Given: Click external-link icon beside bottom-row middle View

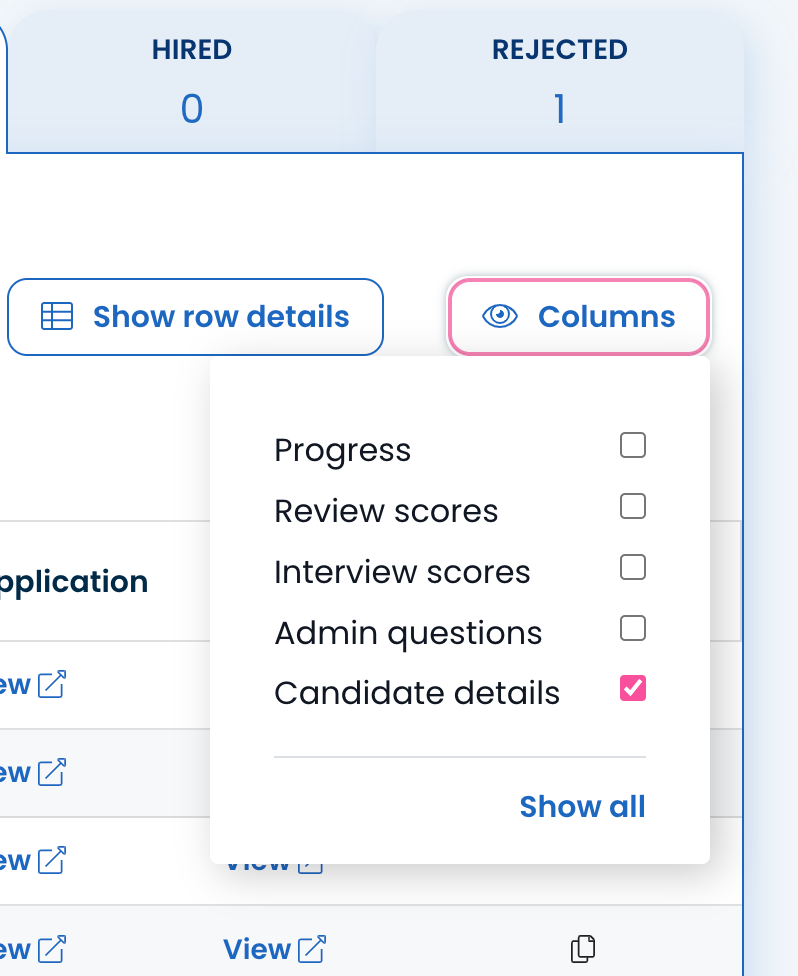Looking at the screenshot, I should [313, 948].
